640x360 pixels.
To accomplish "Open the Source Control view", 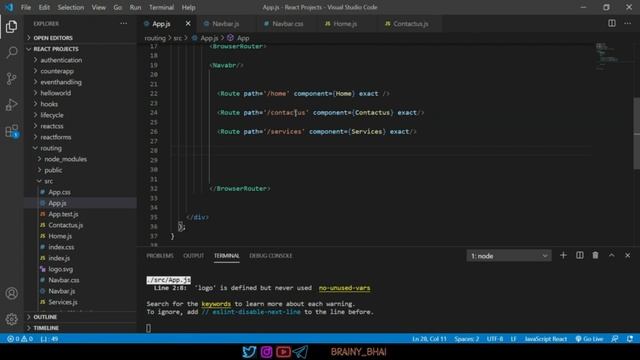I will (11, 78).
